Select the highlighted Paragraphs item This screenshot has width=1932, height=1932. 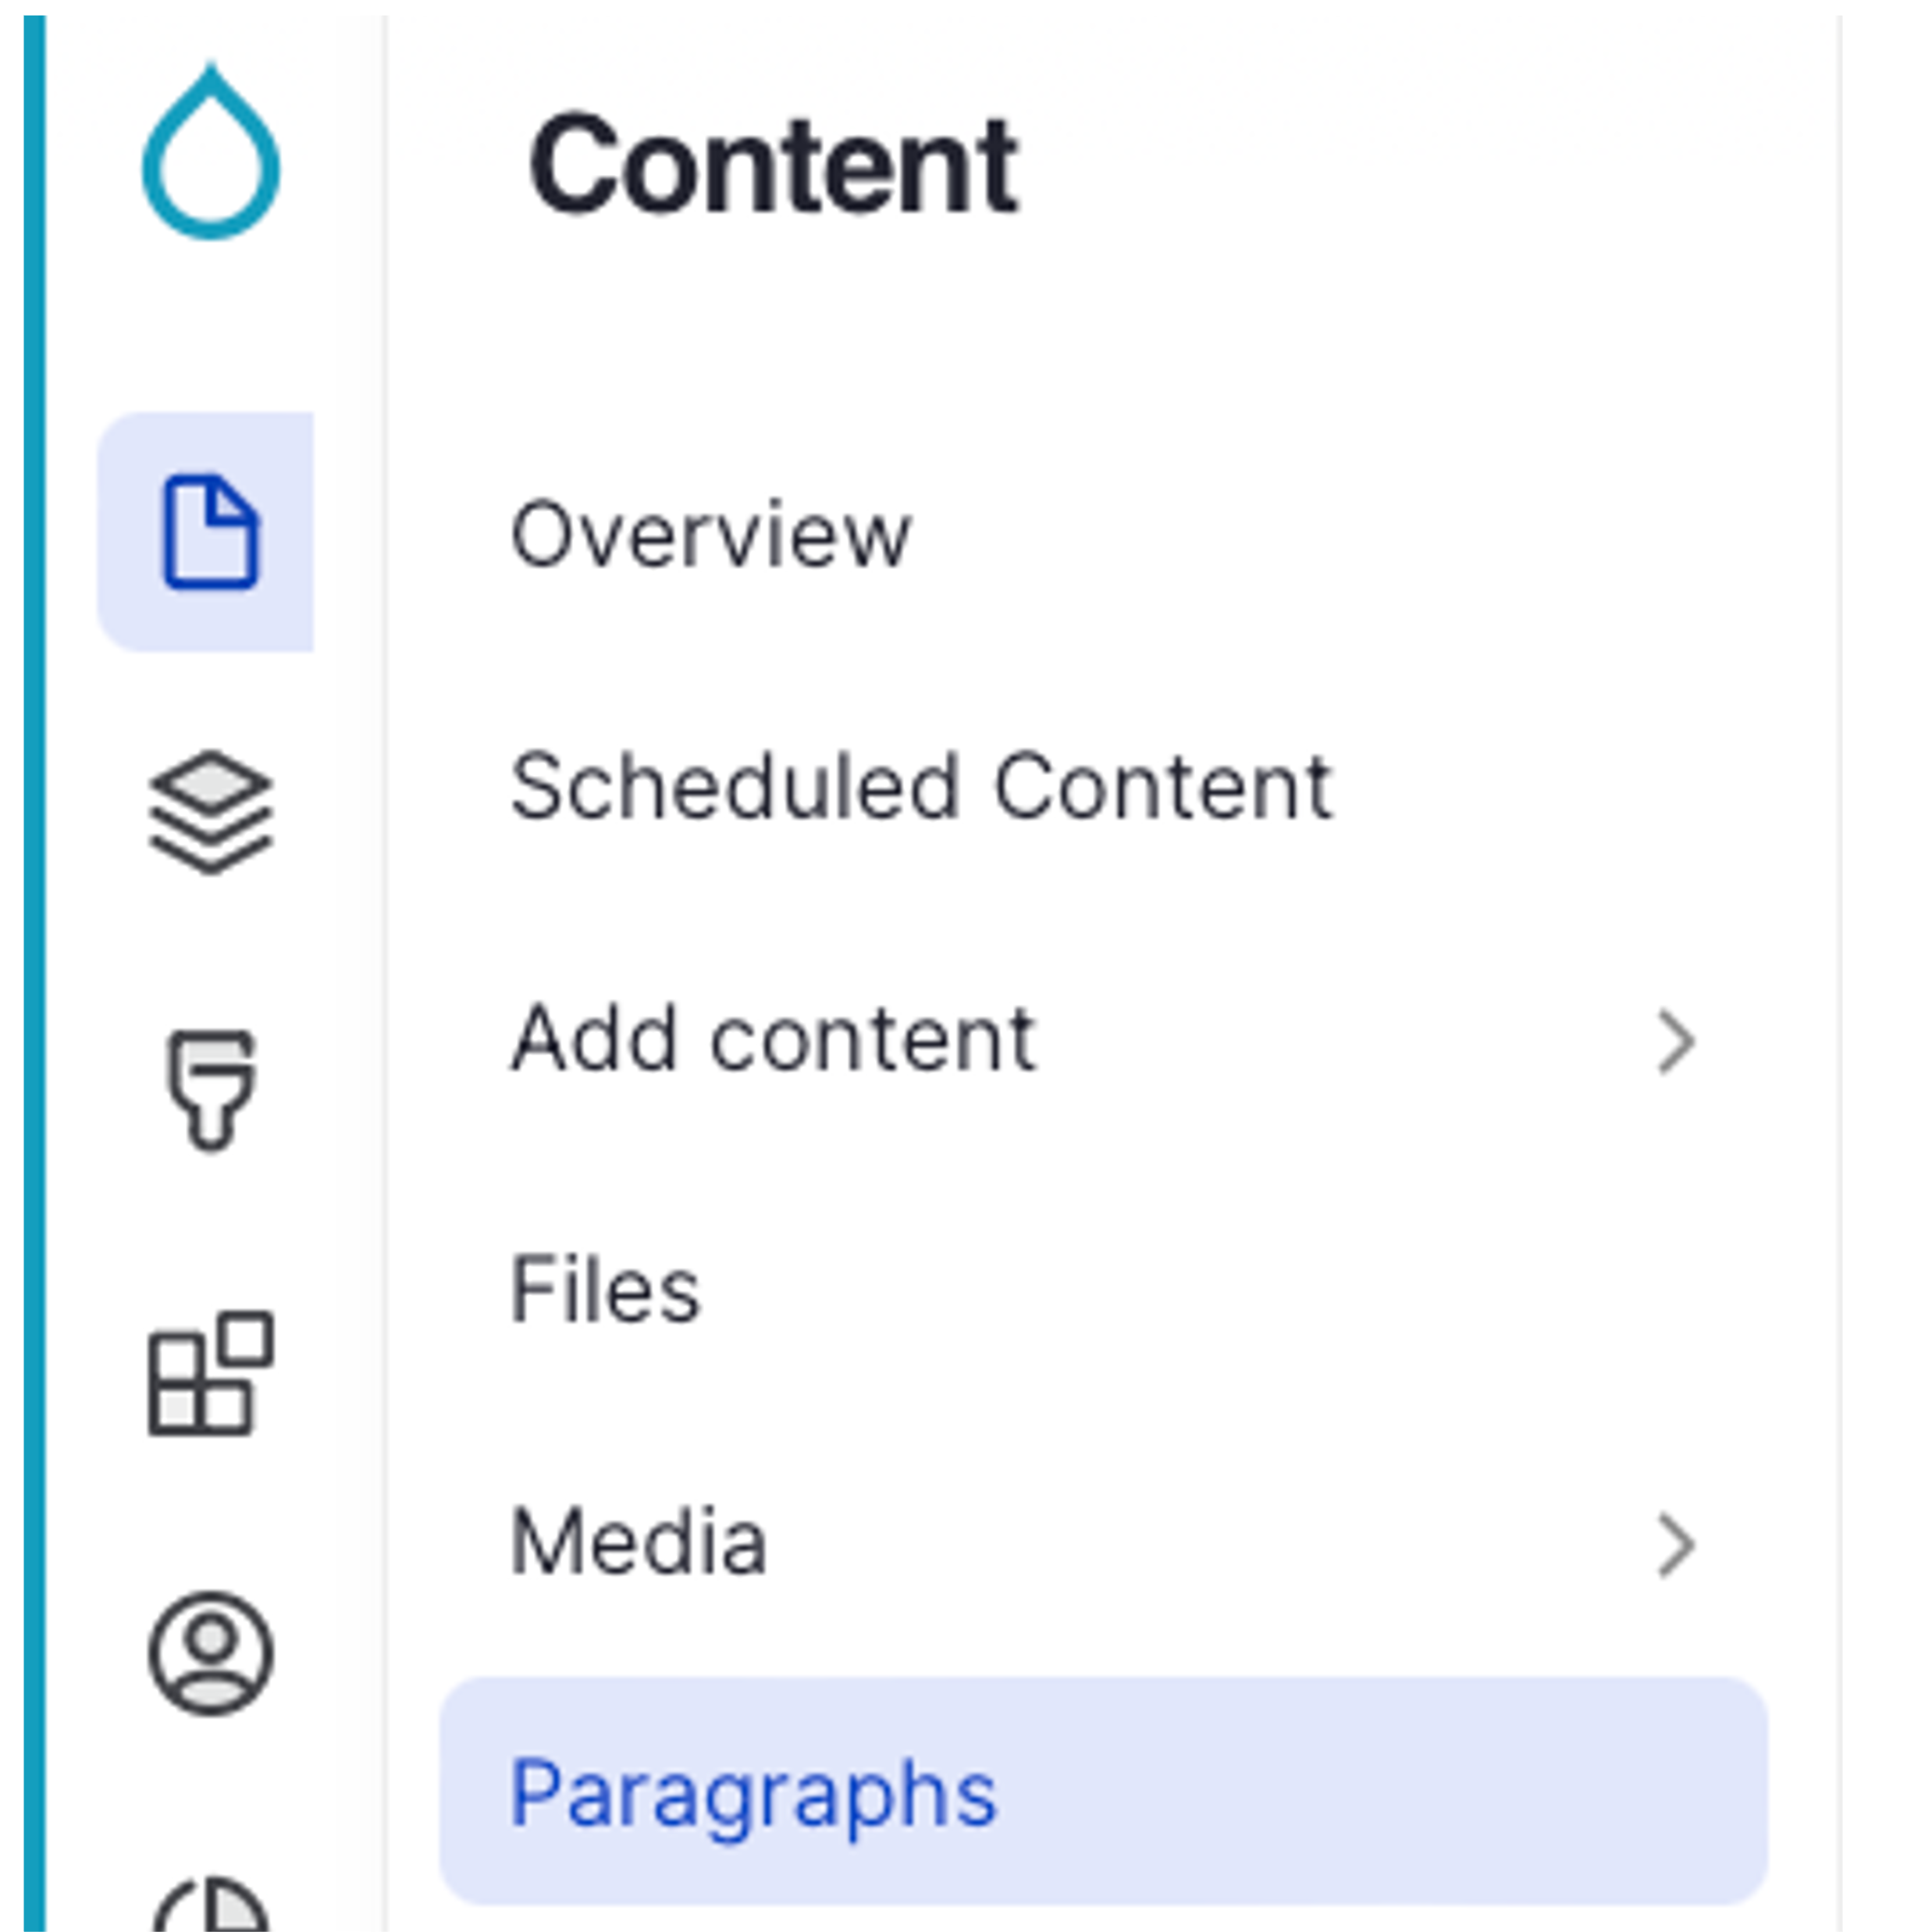click(x=752, y=1794)
